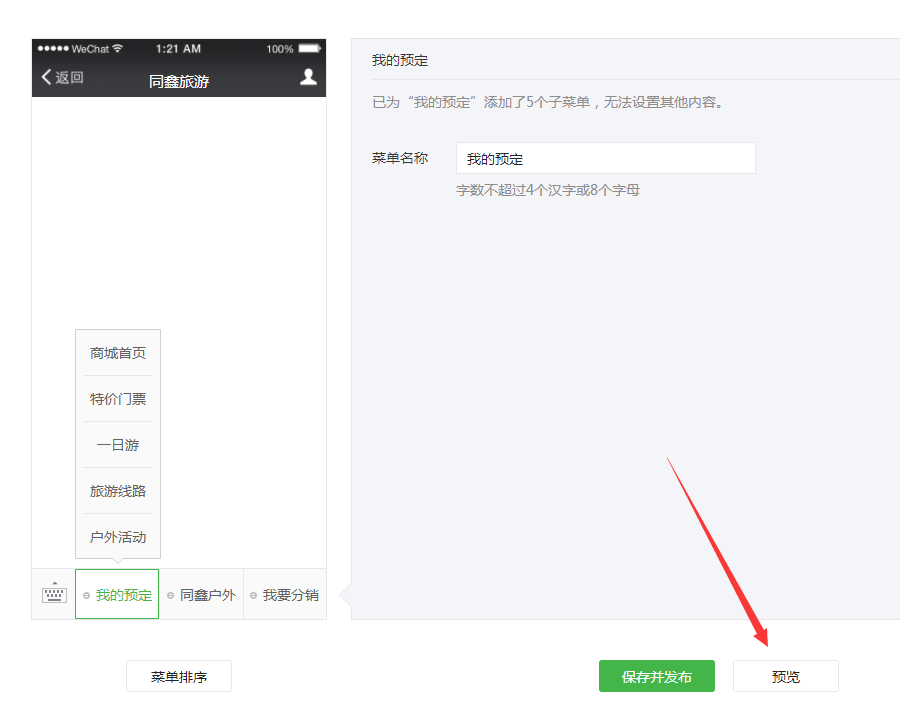Image resolution: width=900 pixels, height=719 pixels.
Task: Choose 商城首页 from the submenu
Action: [118, 353]
